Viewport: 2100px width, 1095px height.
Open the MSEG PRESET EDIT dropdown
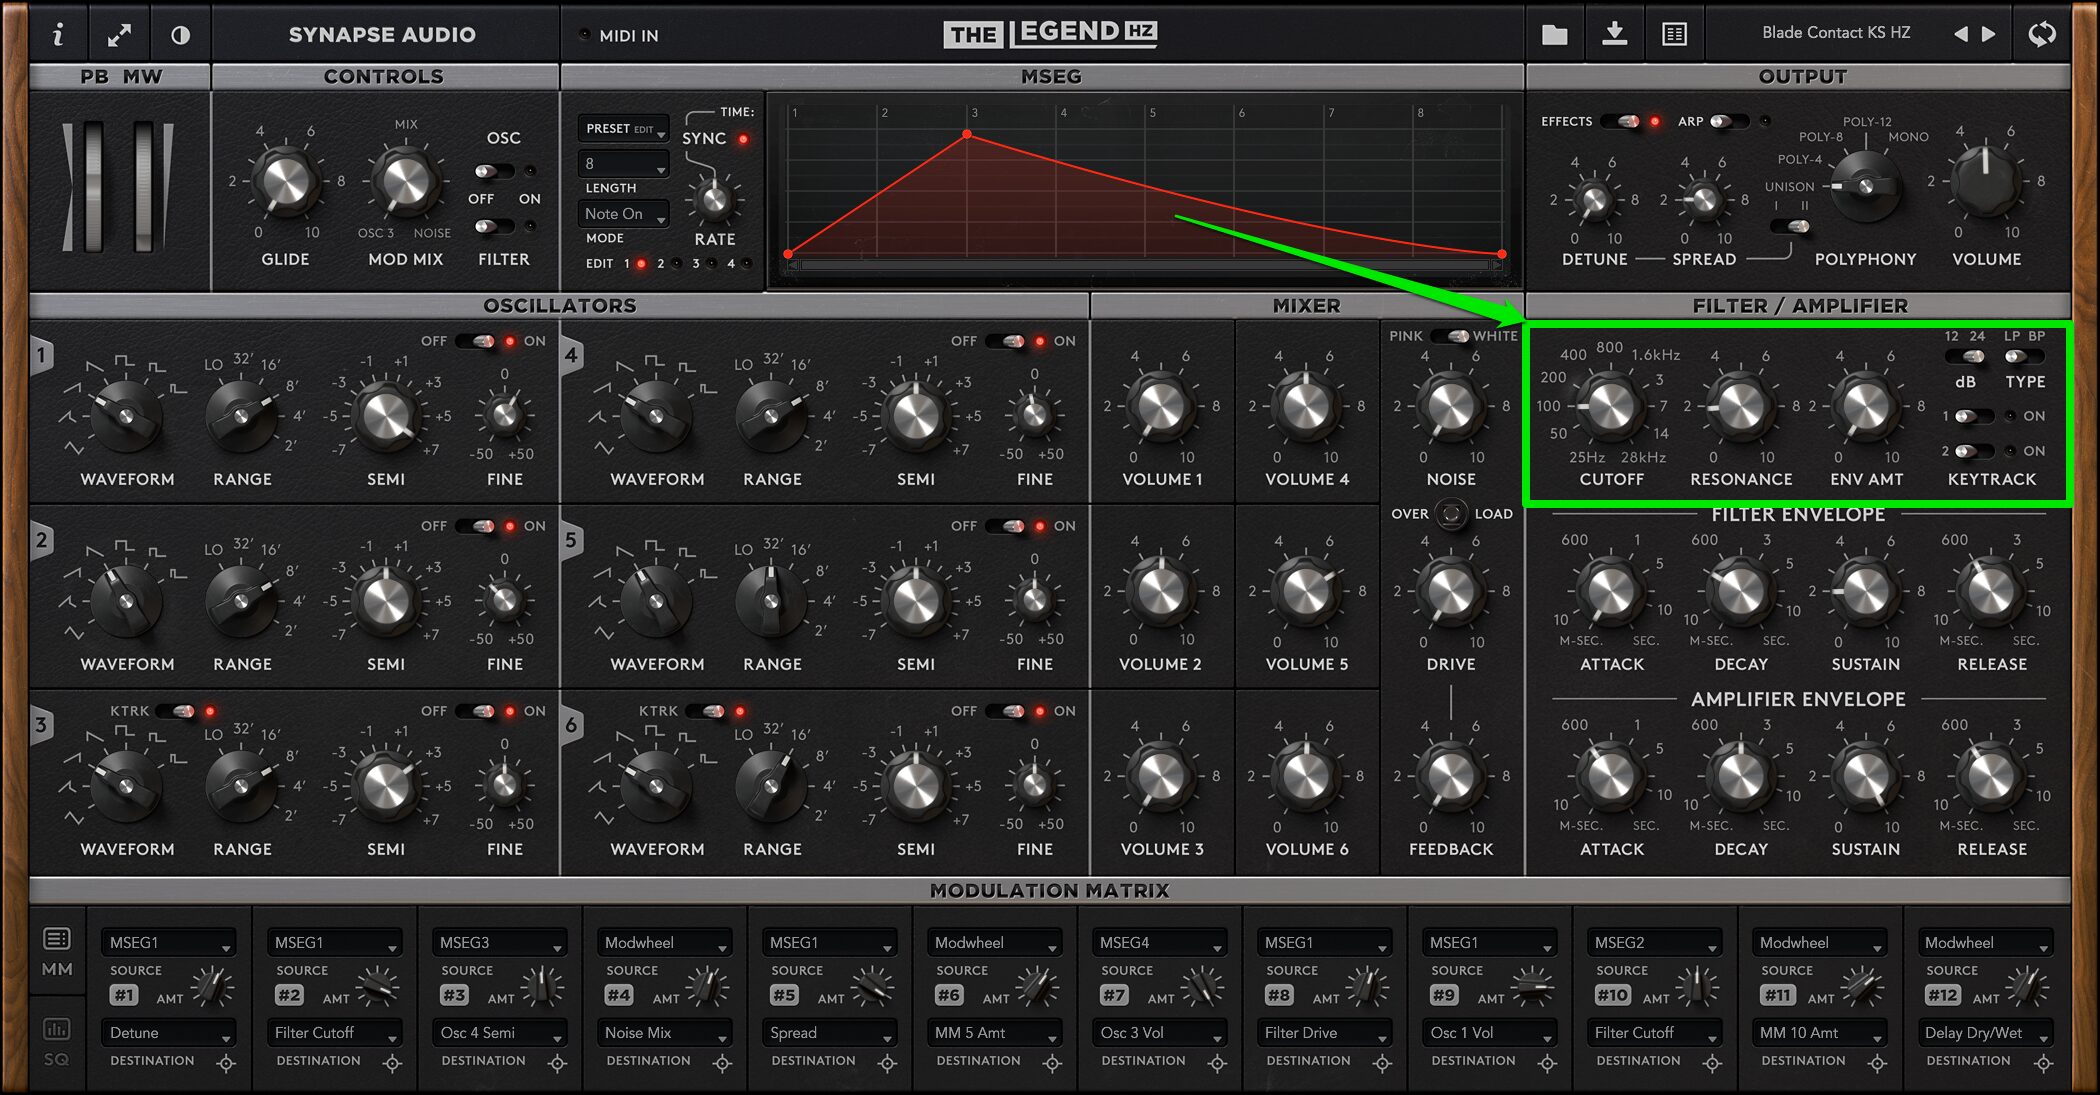point(624,129)
